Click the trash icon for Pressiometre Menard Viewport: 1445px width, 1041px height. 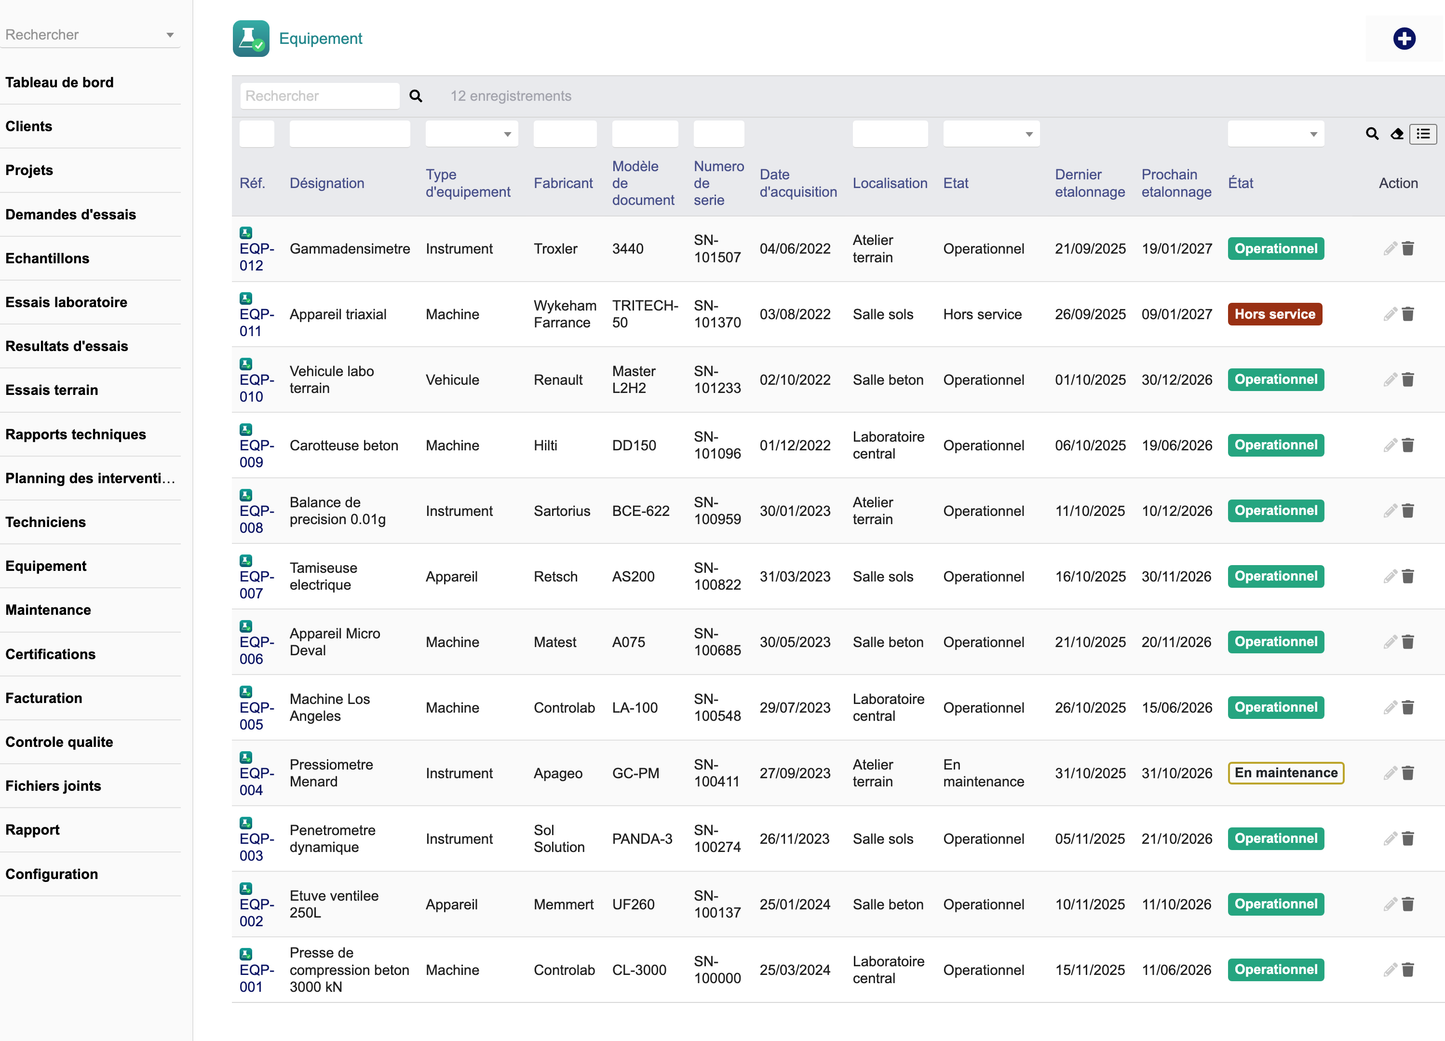(x=1408, y=773)
